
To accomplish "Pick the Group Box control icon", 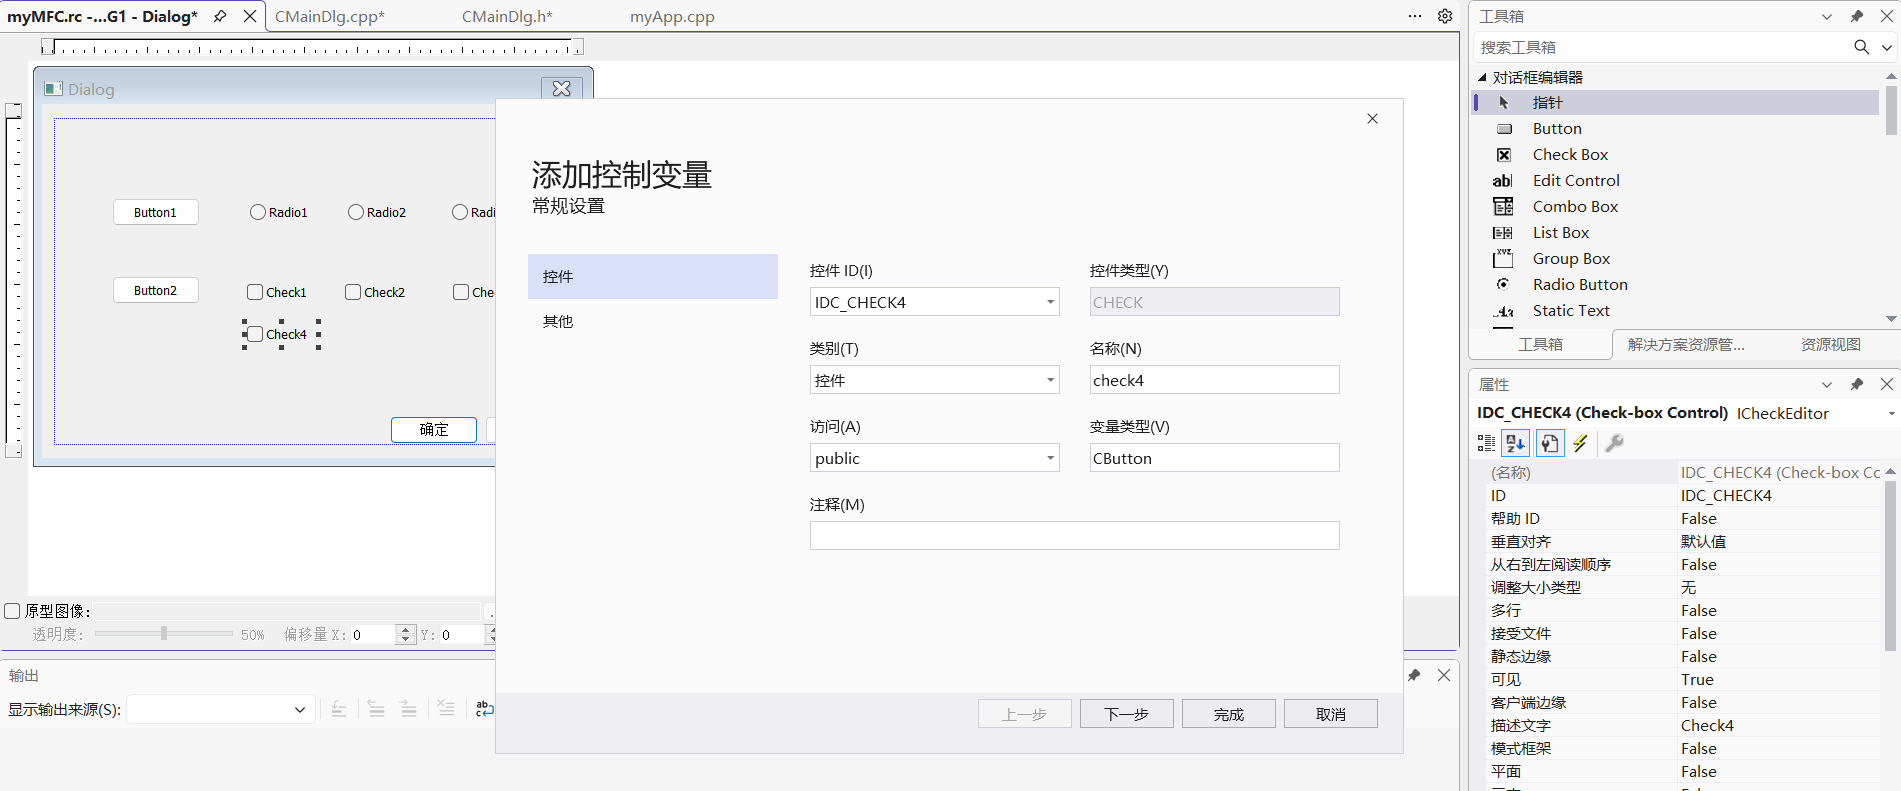I will (x=1503, y=259).
